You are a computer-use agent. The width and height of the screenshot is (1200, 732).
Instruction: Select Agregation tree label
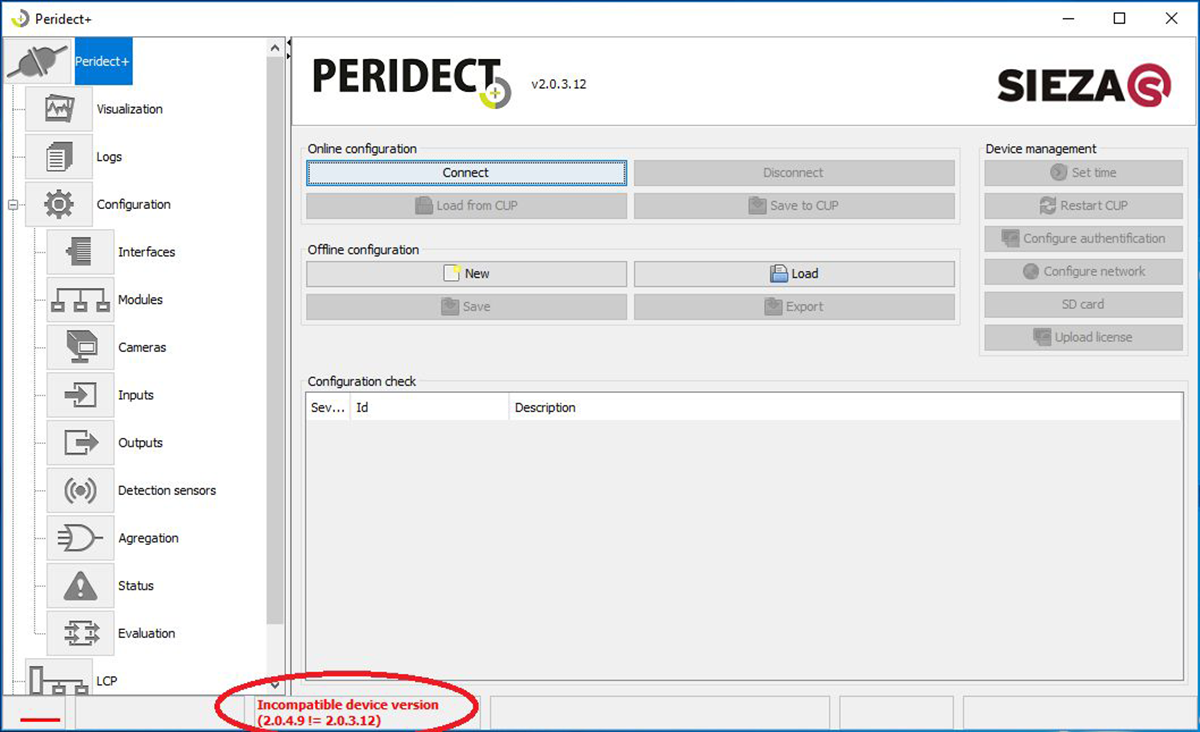(148, 538)
